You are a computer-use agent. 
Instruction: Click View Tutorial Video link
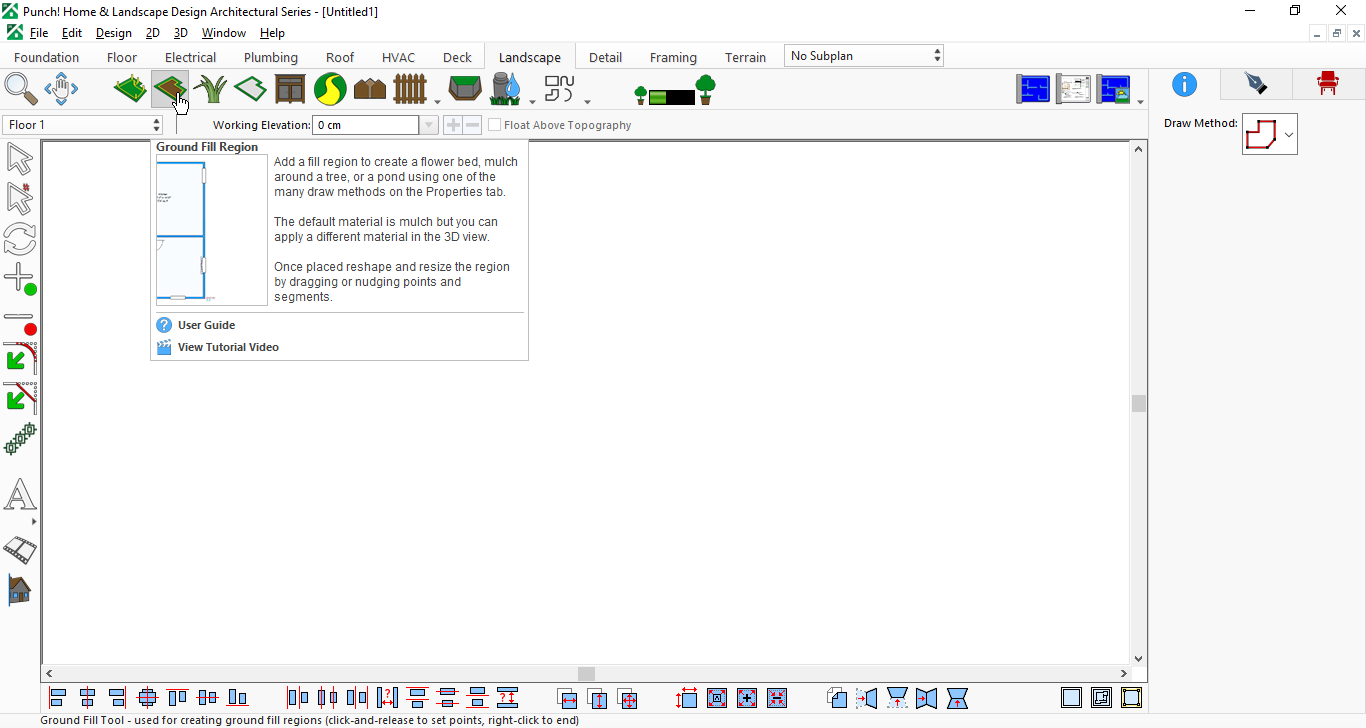coord(228,347)
